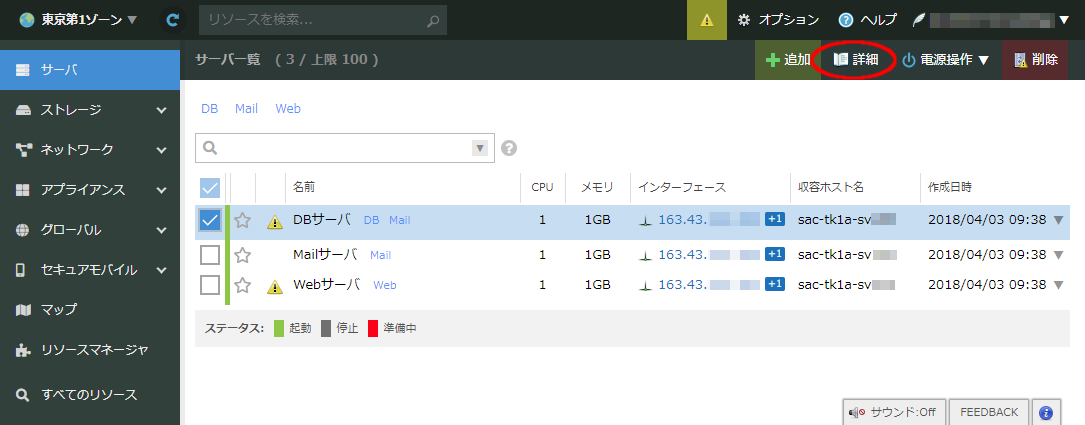Click the yellow warning alert icon
The height and width of the screenshot is (425, 1085).
(x=707, y=20)
